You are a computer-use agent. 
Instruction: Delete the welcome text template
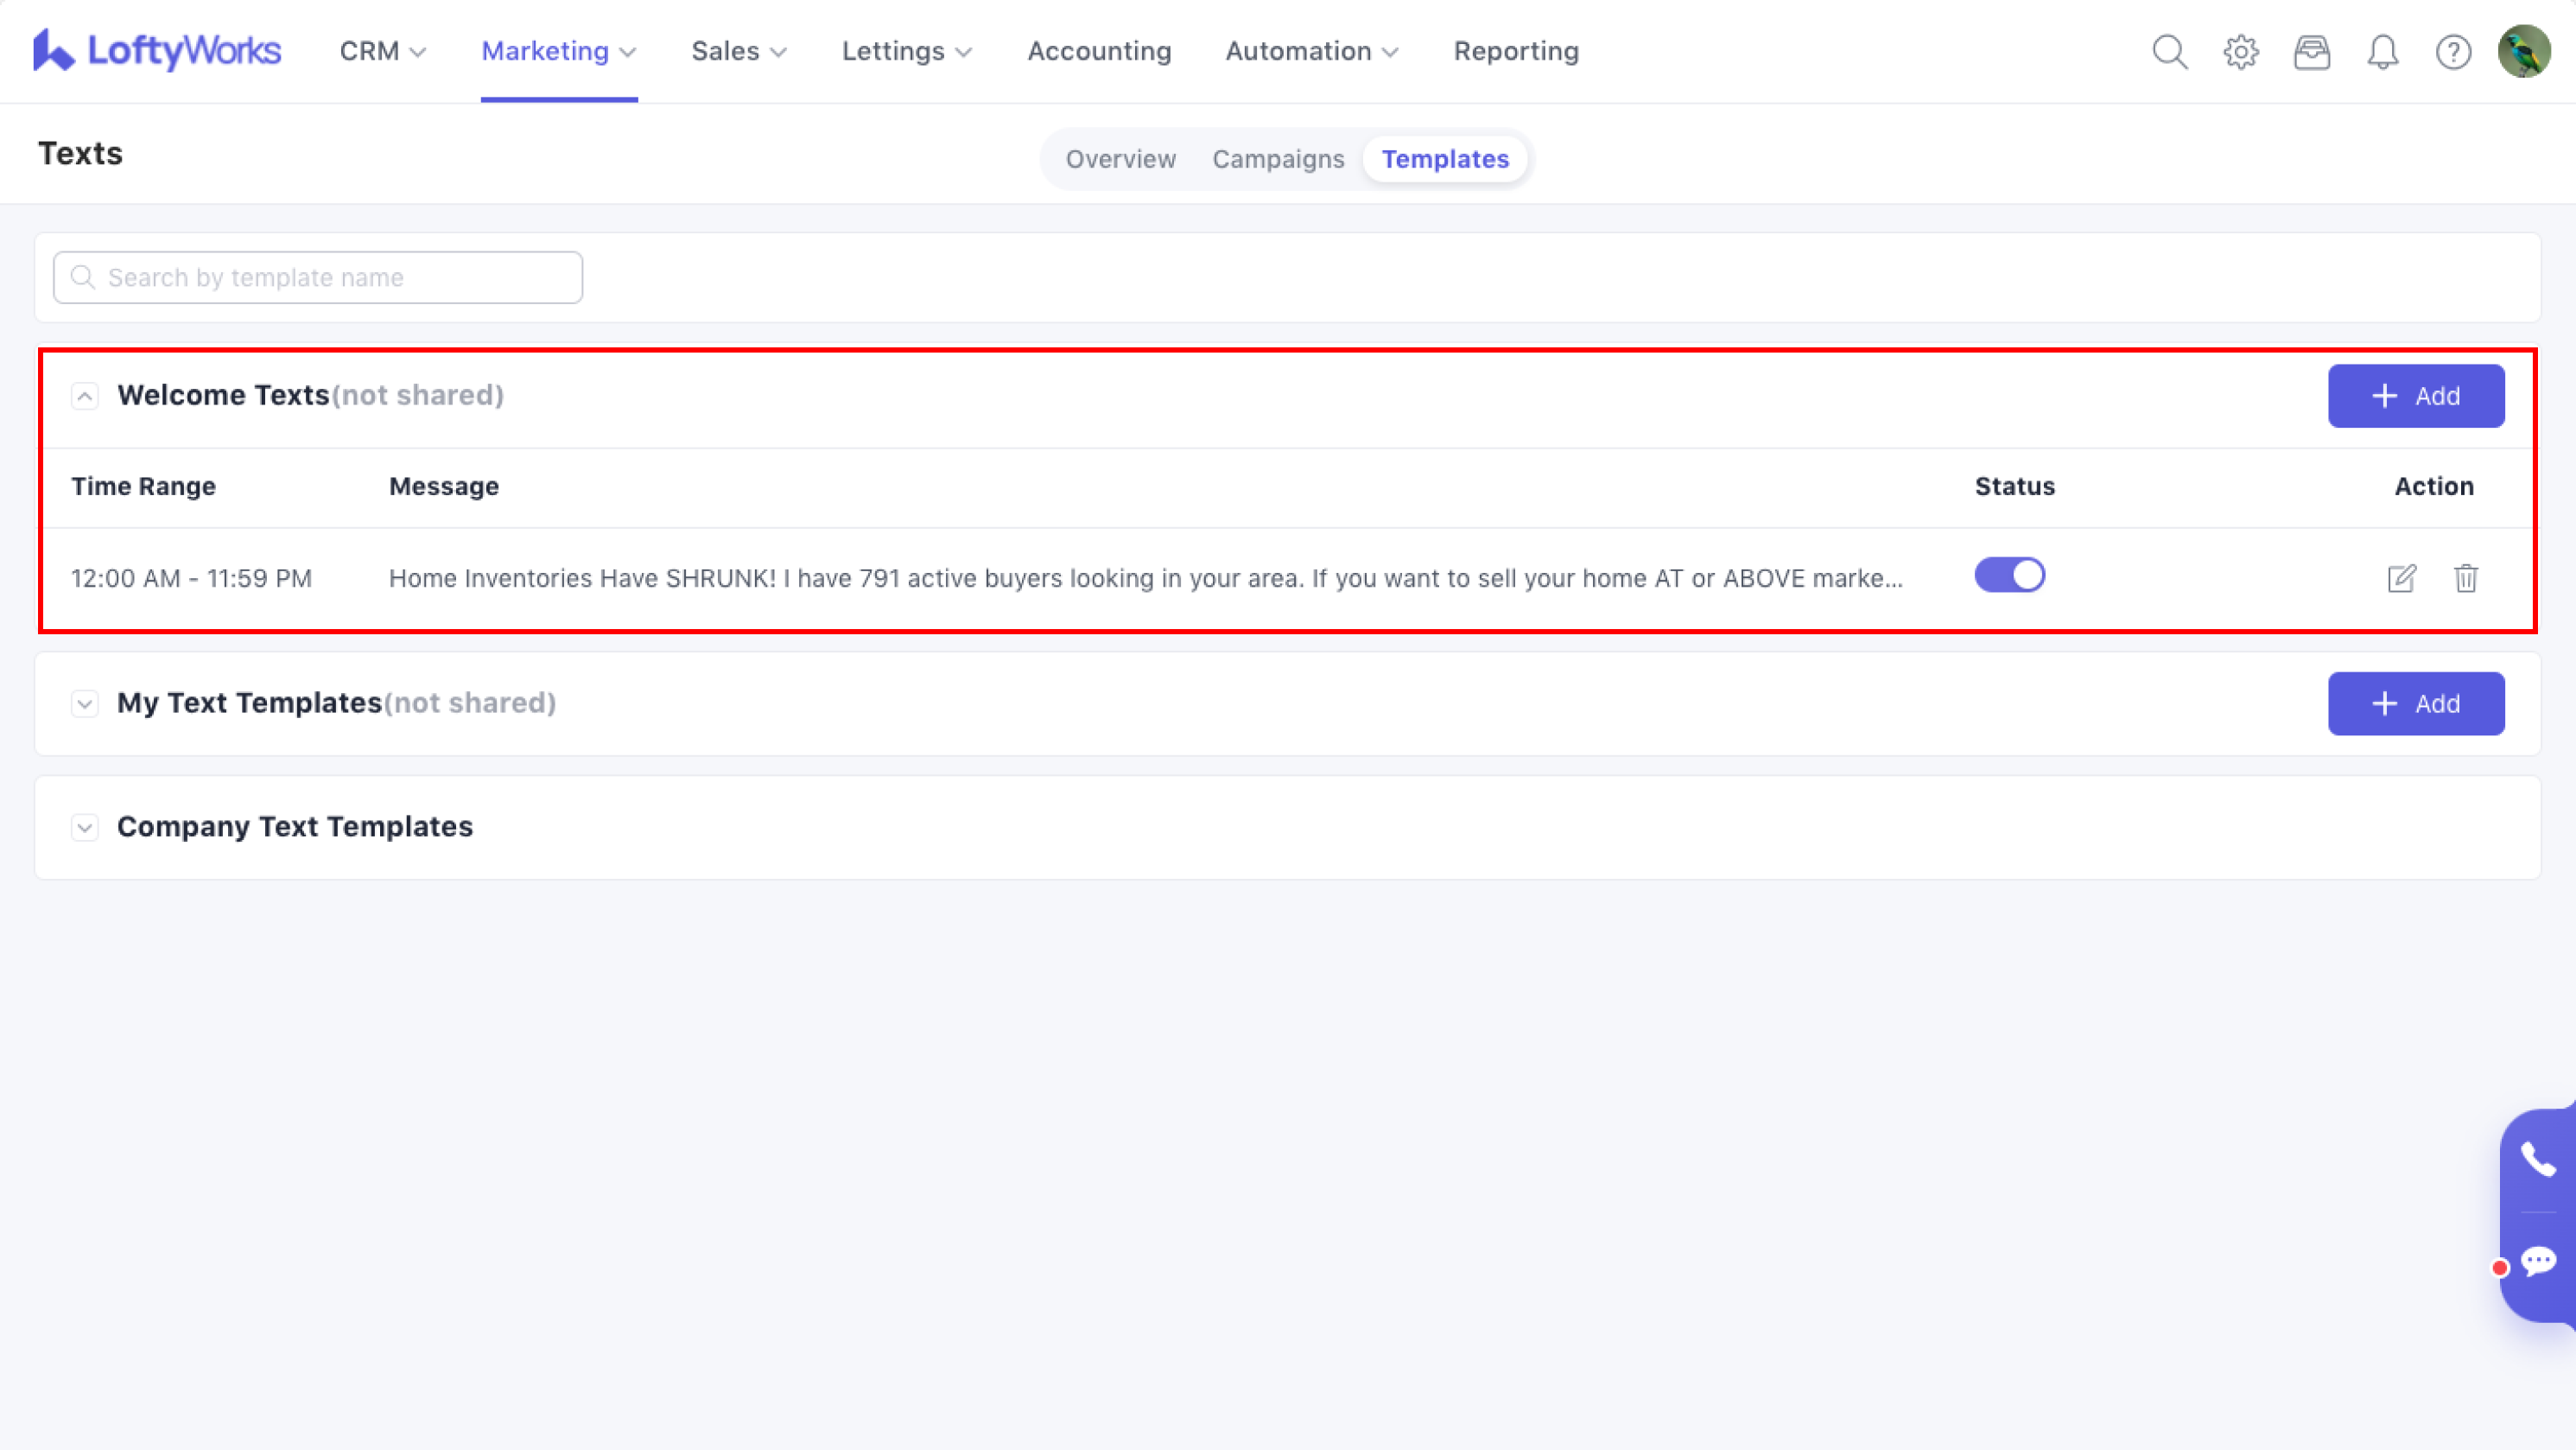[x=2466, y=578]
